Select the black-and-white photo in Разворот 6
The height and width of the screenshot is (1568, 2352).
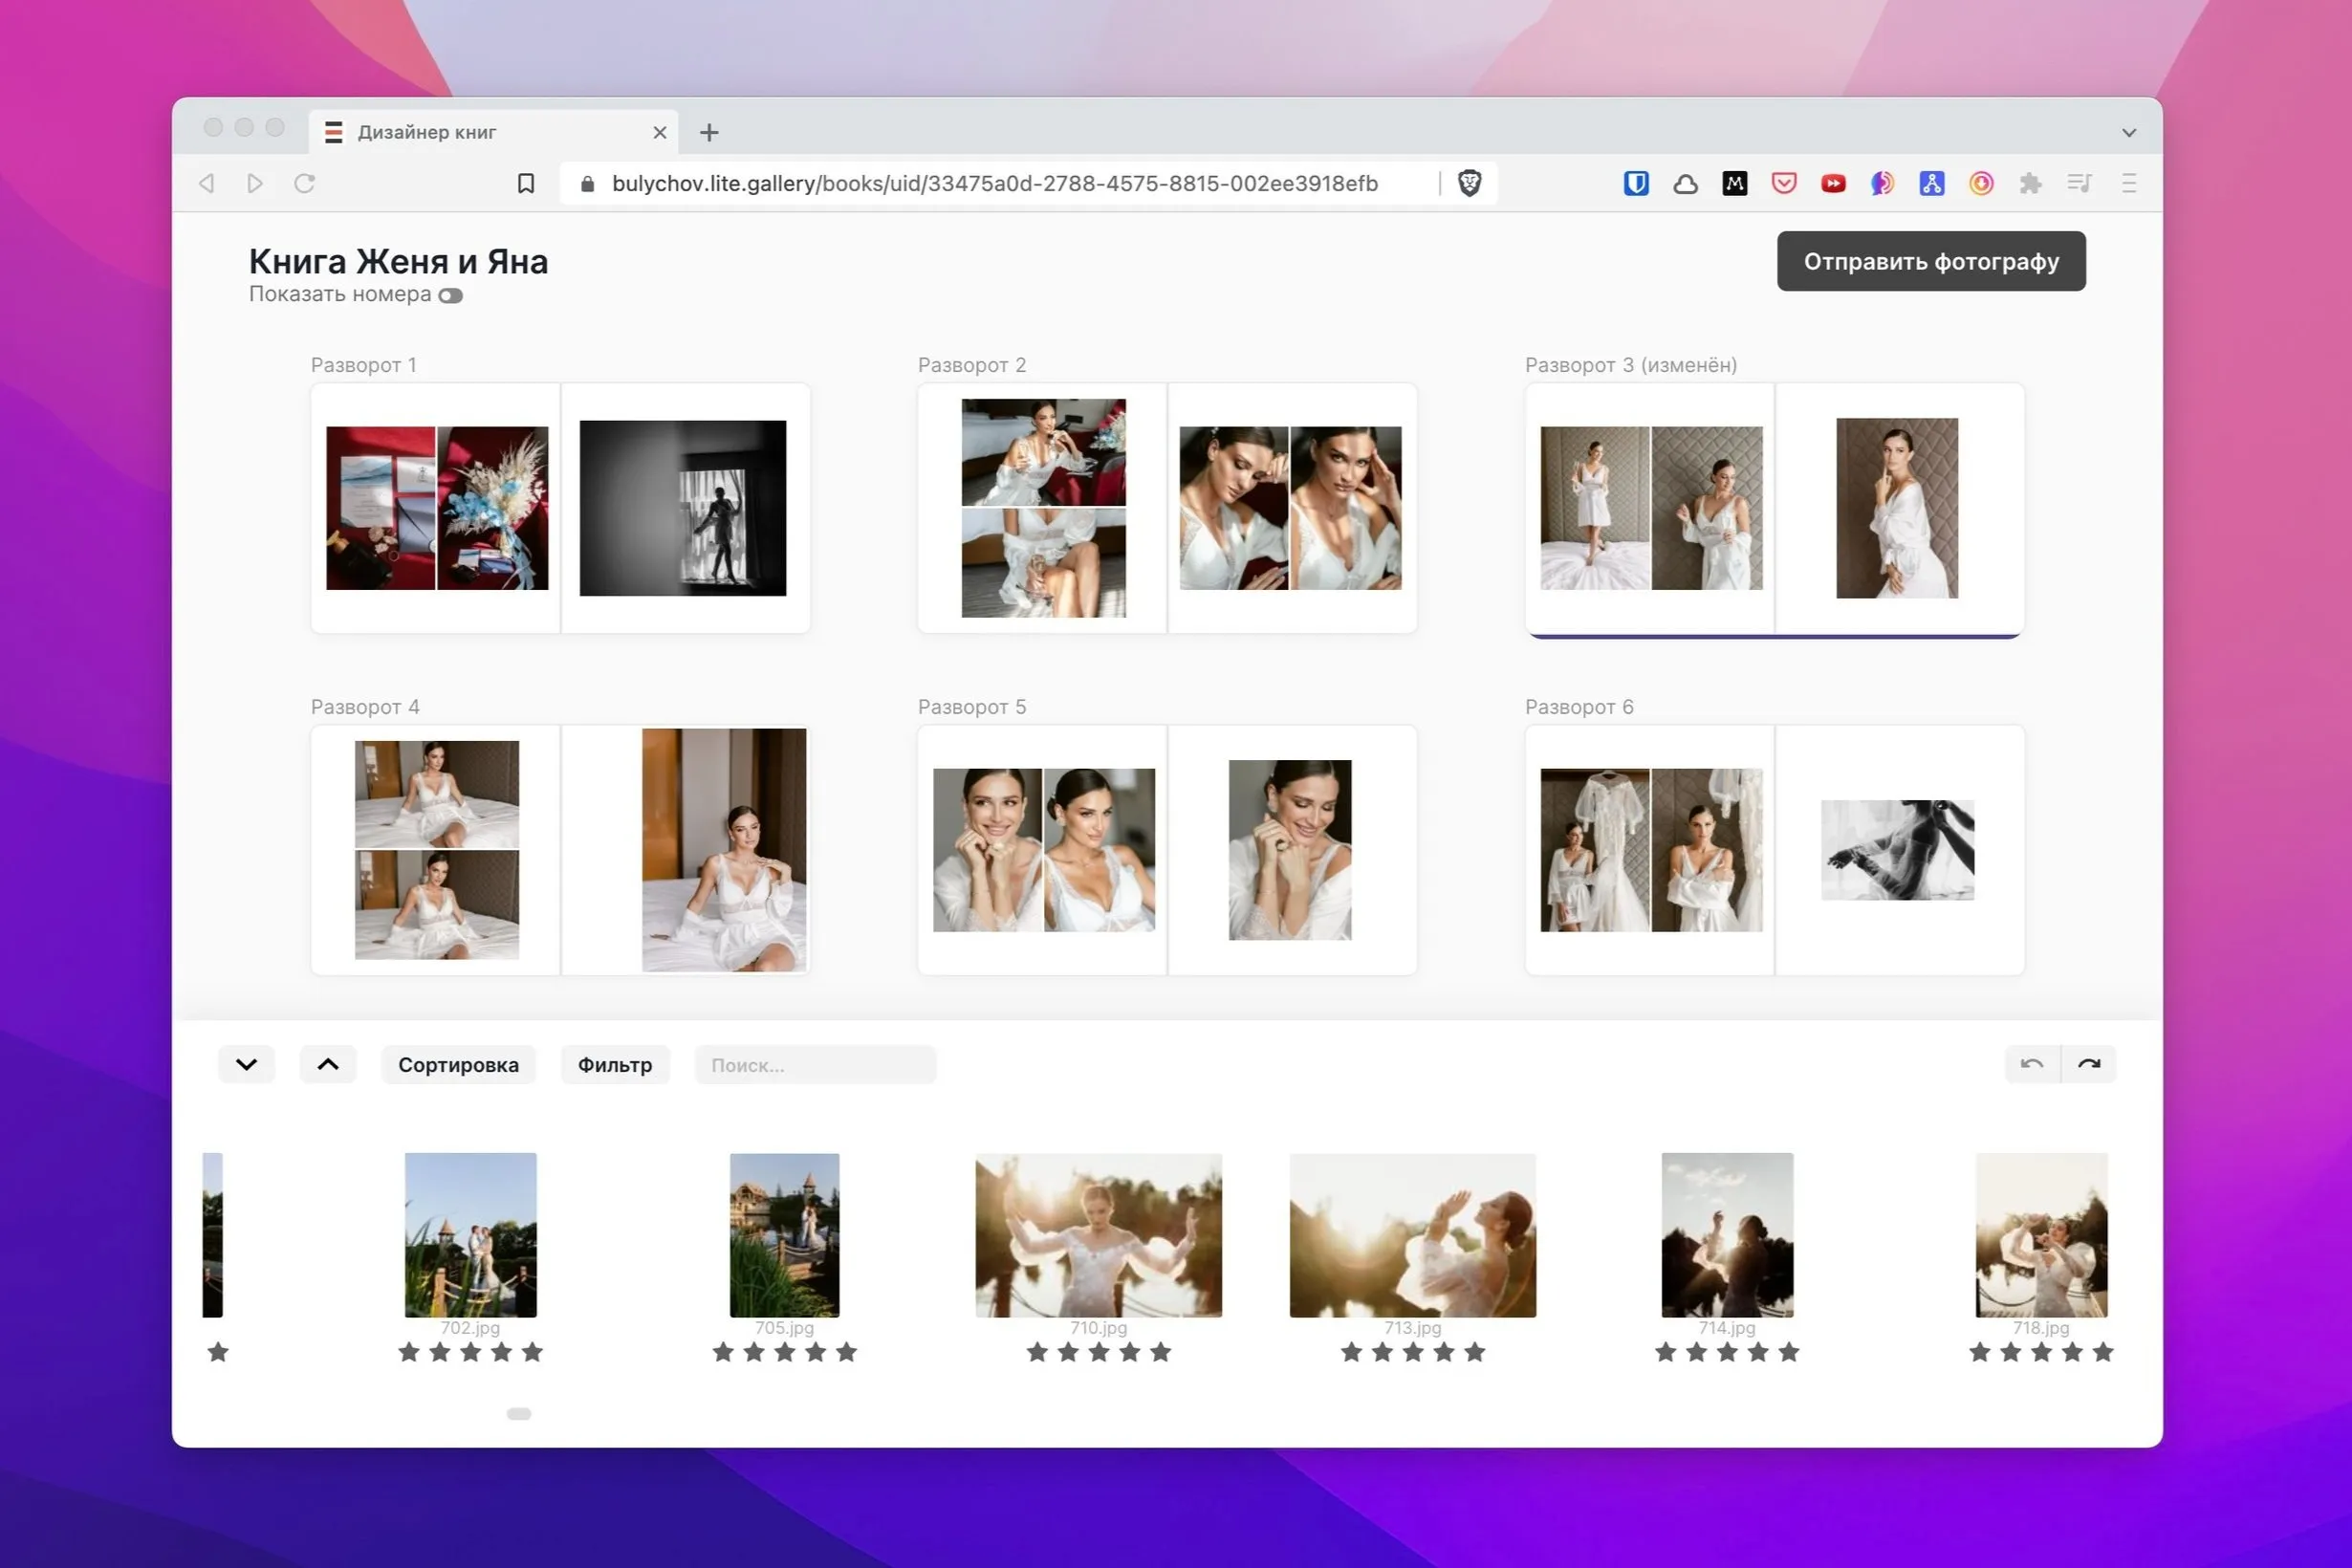(1897, 850)
